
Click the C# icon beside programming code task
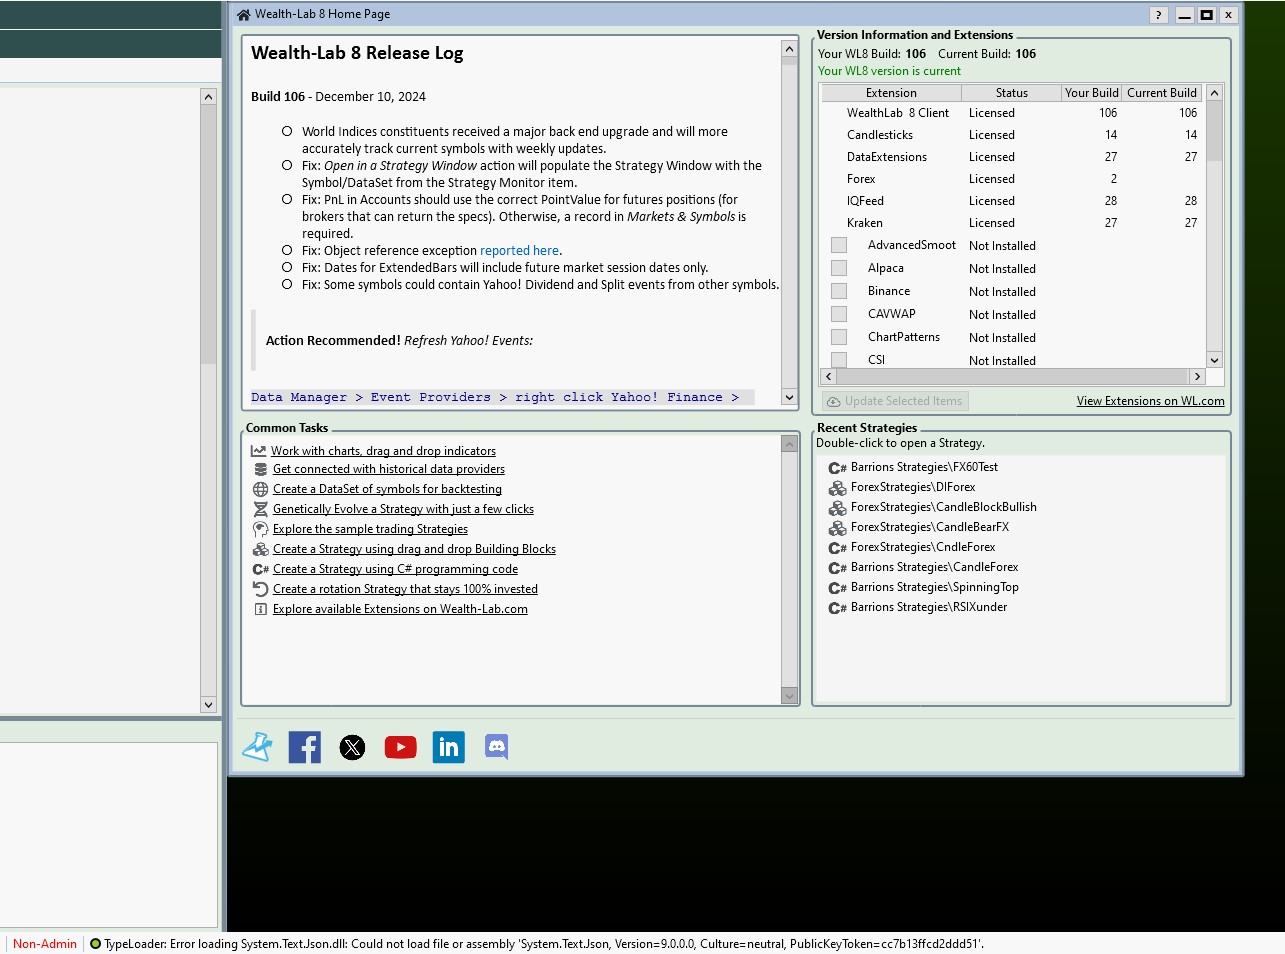click(260, 569)
